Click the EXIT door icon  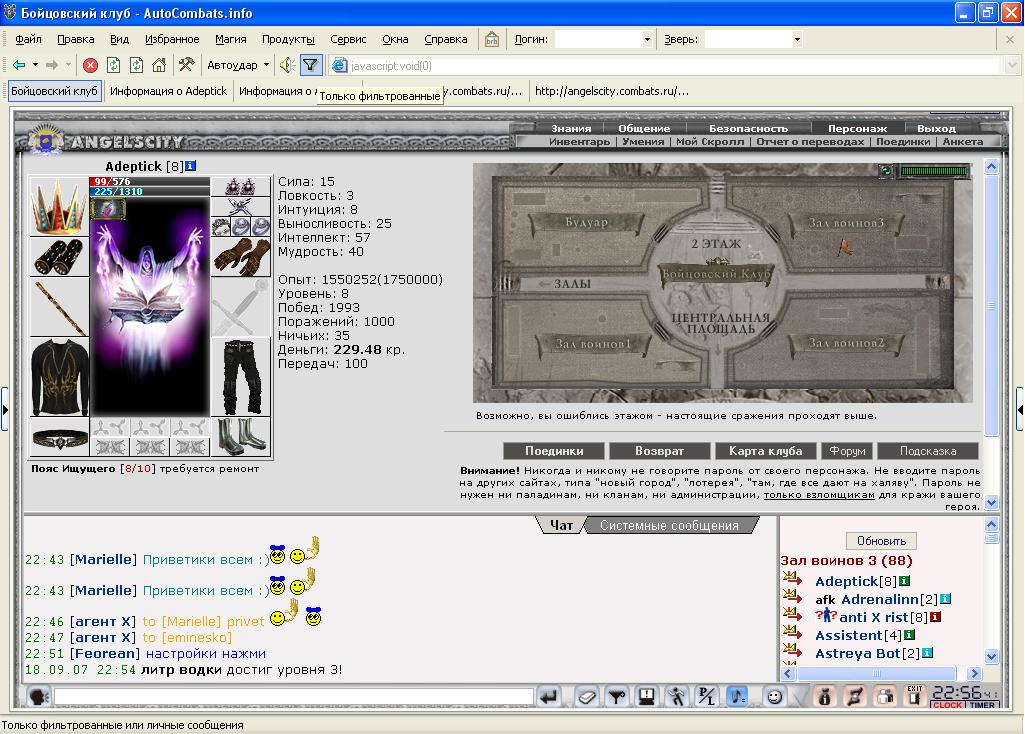[915, 696]
